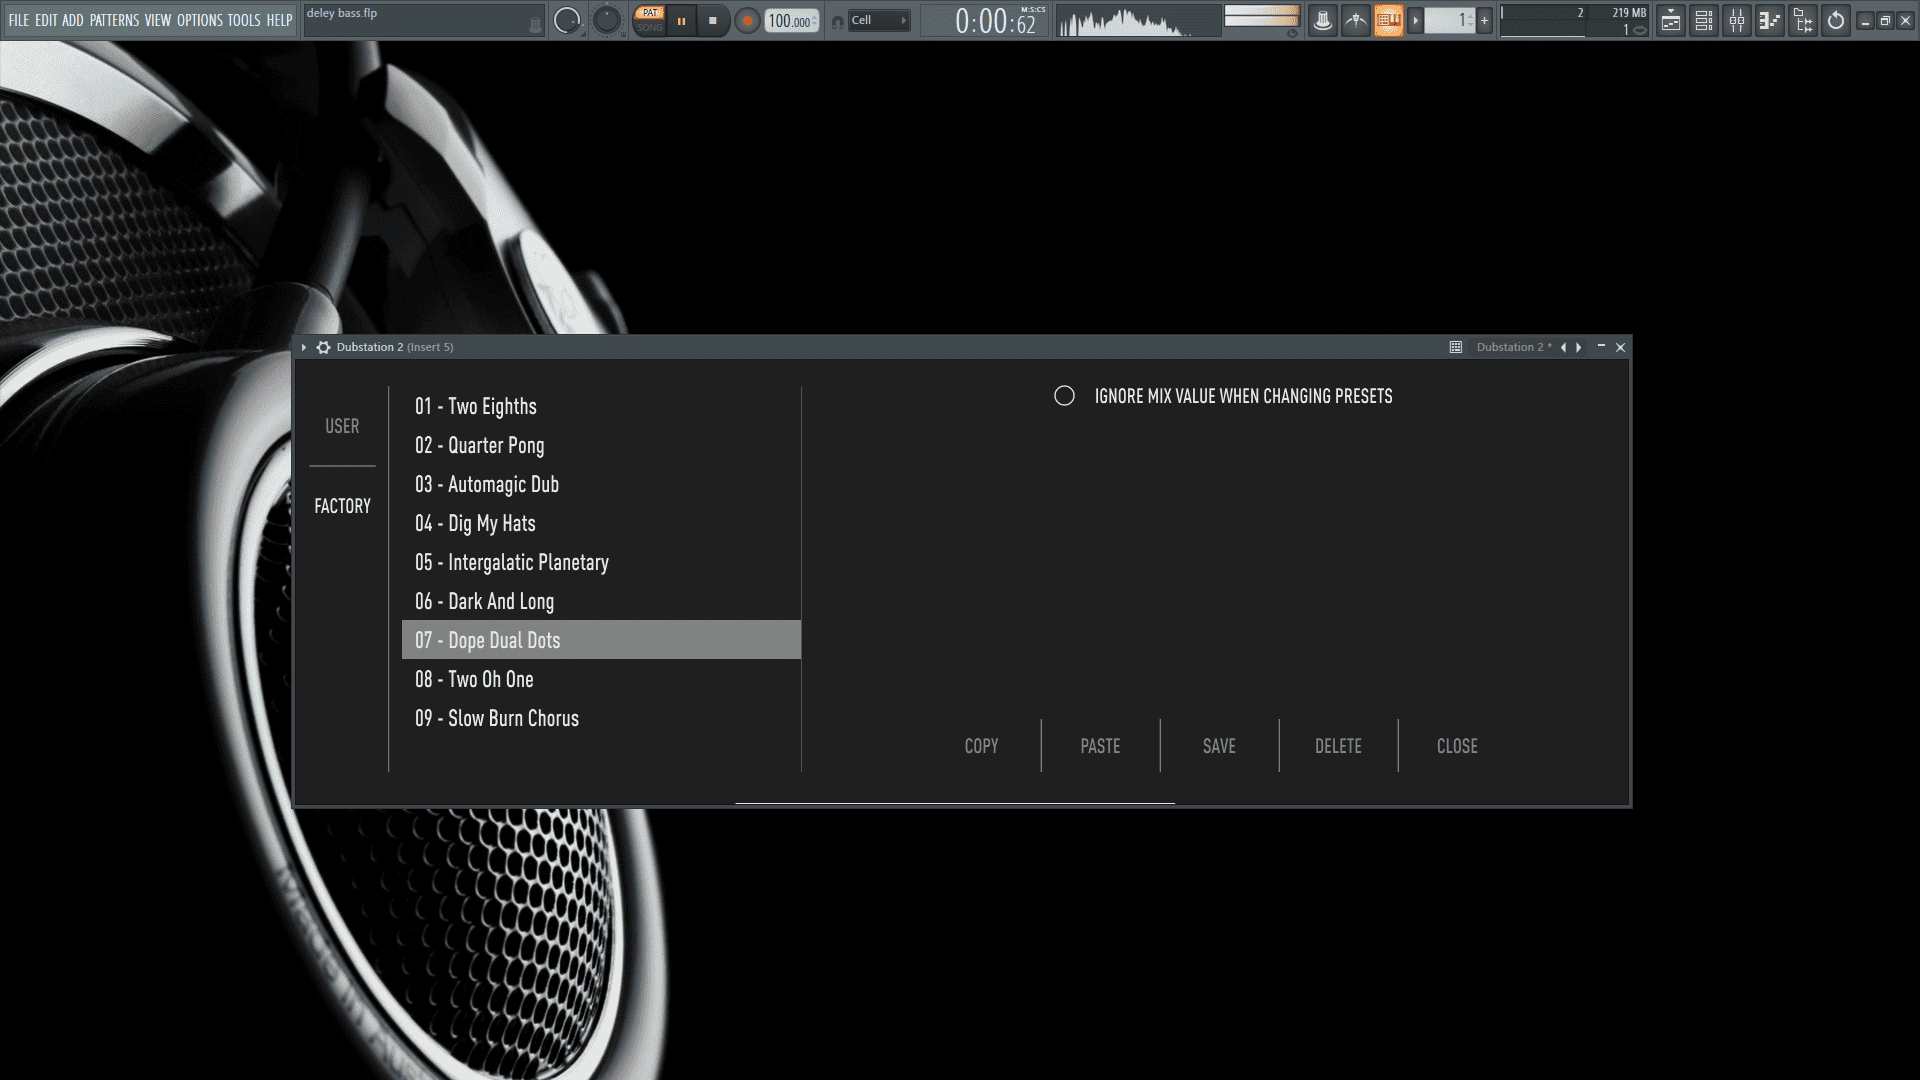
Task: Close the Dubstation 2 plugin window
Action: coord(1621,347)
